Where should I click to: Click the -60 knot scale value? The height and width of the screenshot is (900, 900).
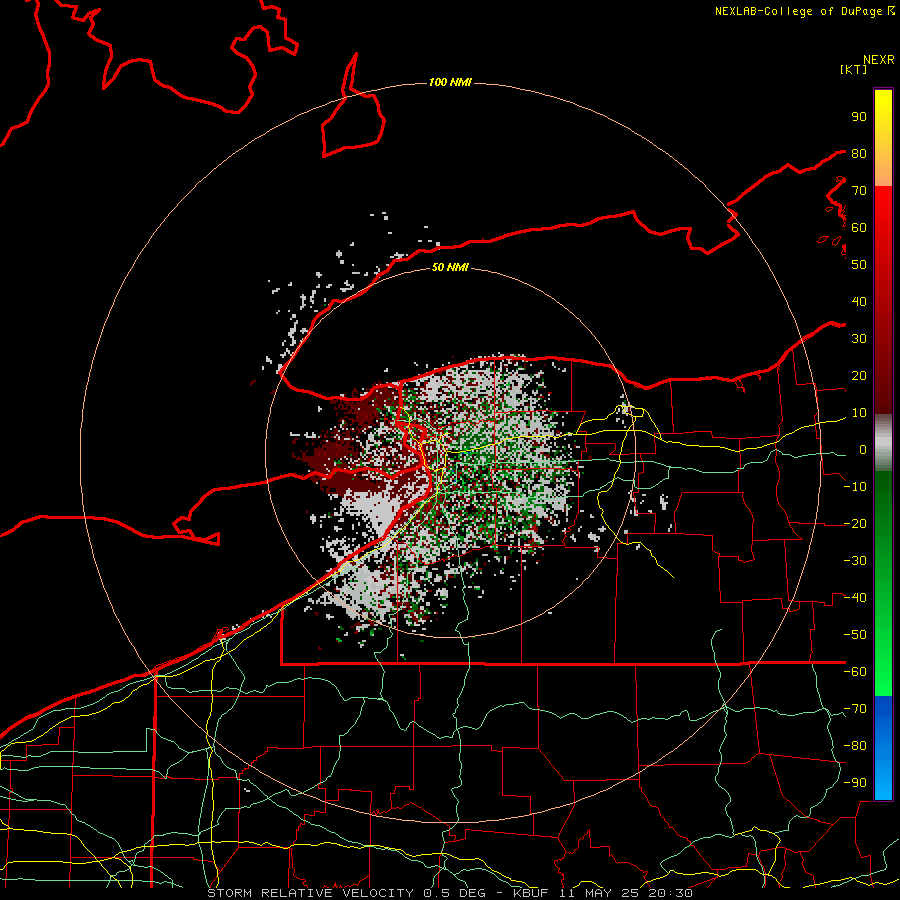tap(855, 672)
